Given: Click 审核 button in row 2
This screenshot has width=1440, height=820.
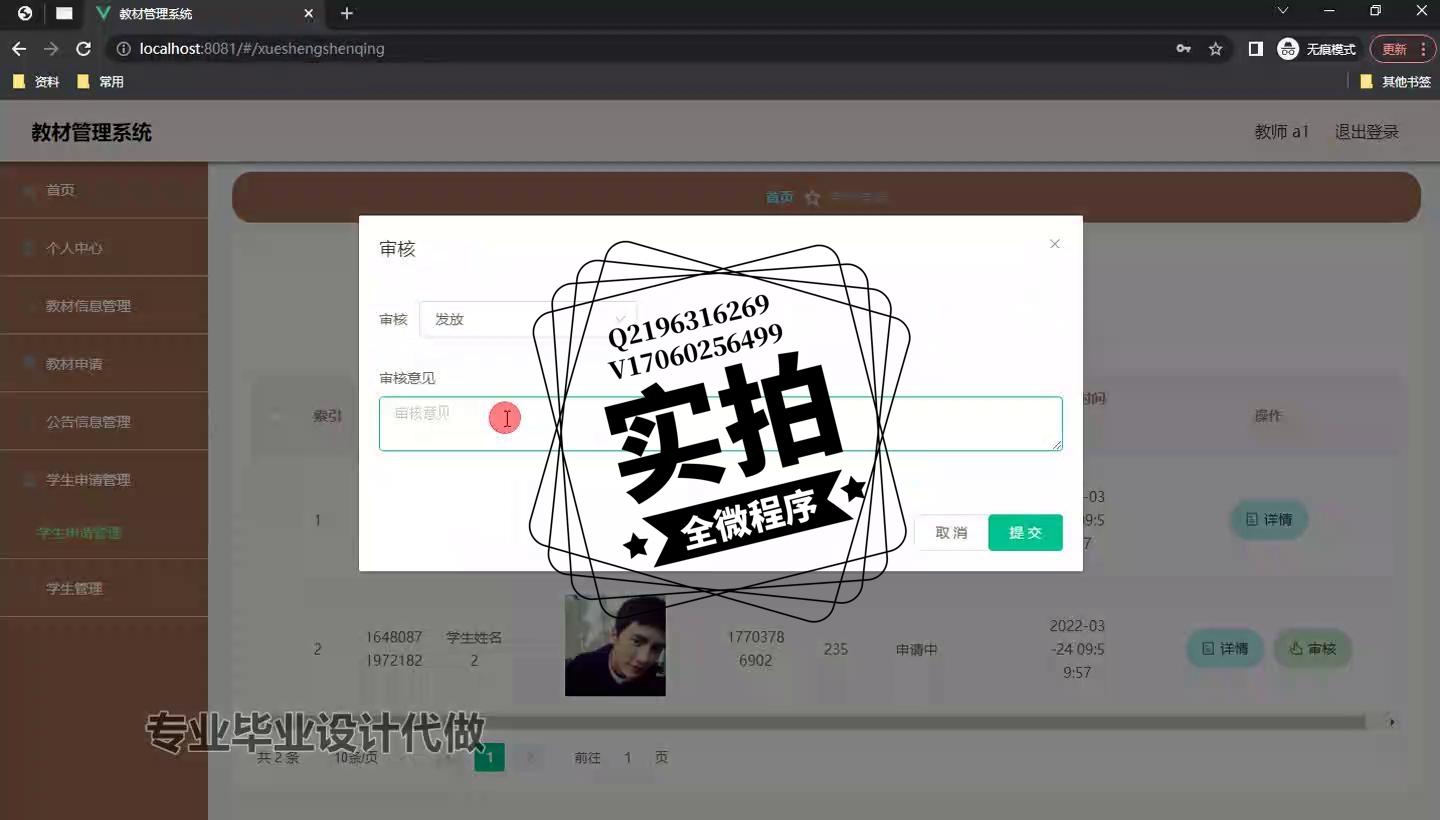Looking at the screenshot, I should (1312, 649).
